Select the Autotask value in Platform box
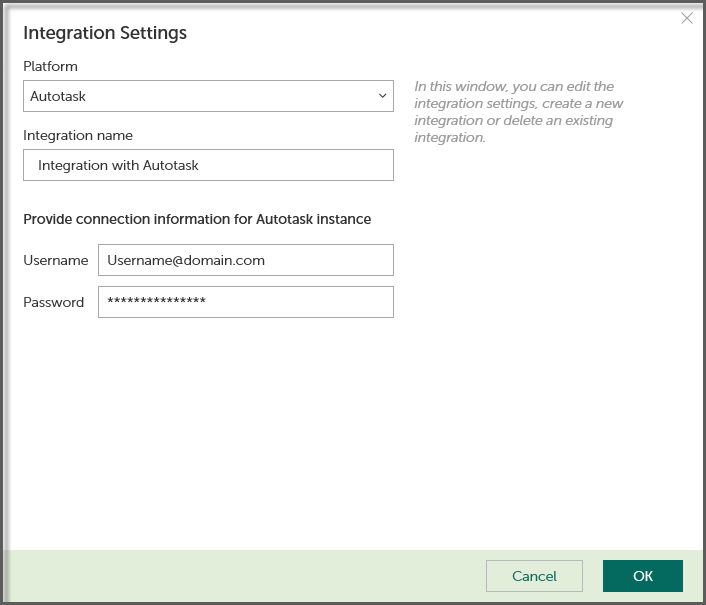The image size is (706, 605). (x=58, y=96)
